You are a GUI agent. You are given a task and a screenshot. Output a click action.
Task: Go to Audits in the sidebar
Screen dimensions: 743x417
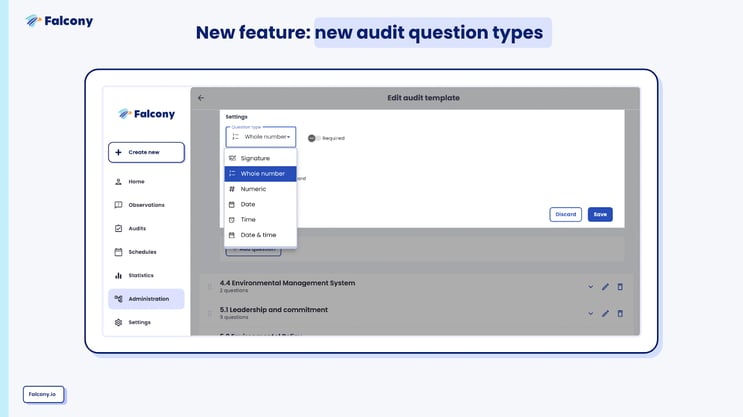coord(137,229)
